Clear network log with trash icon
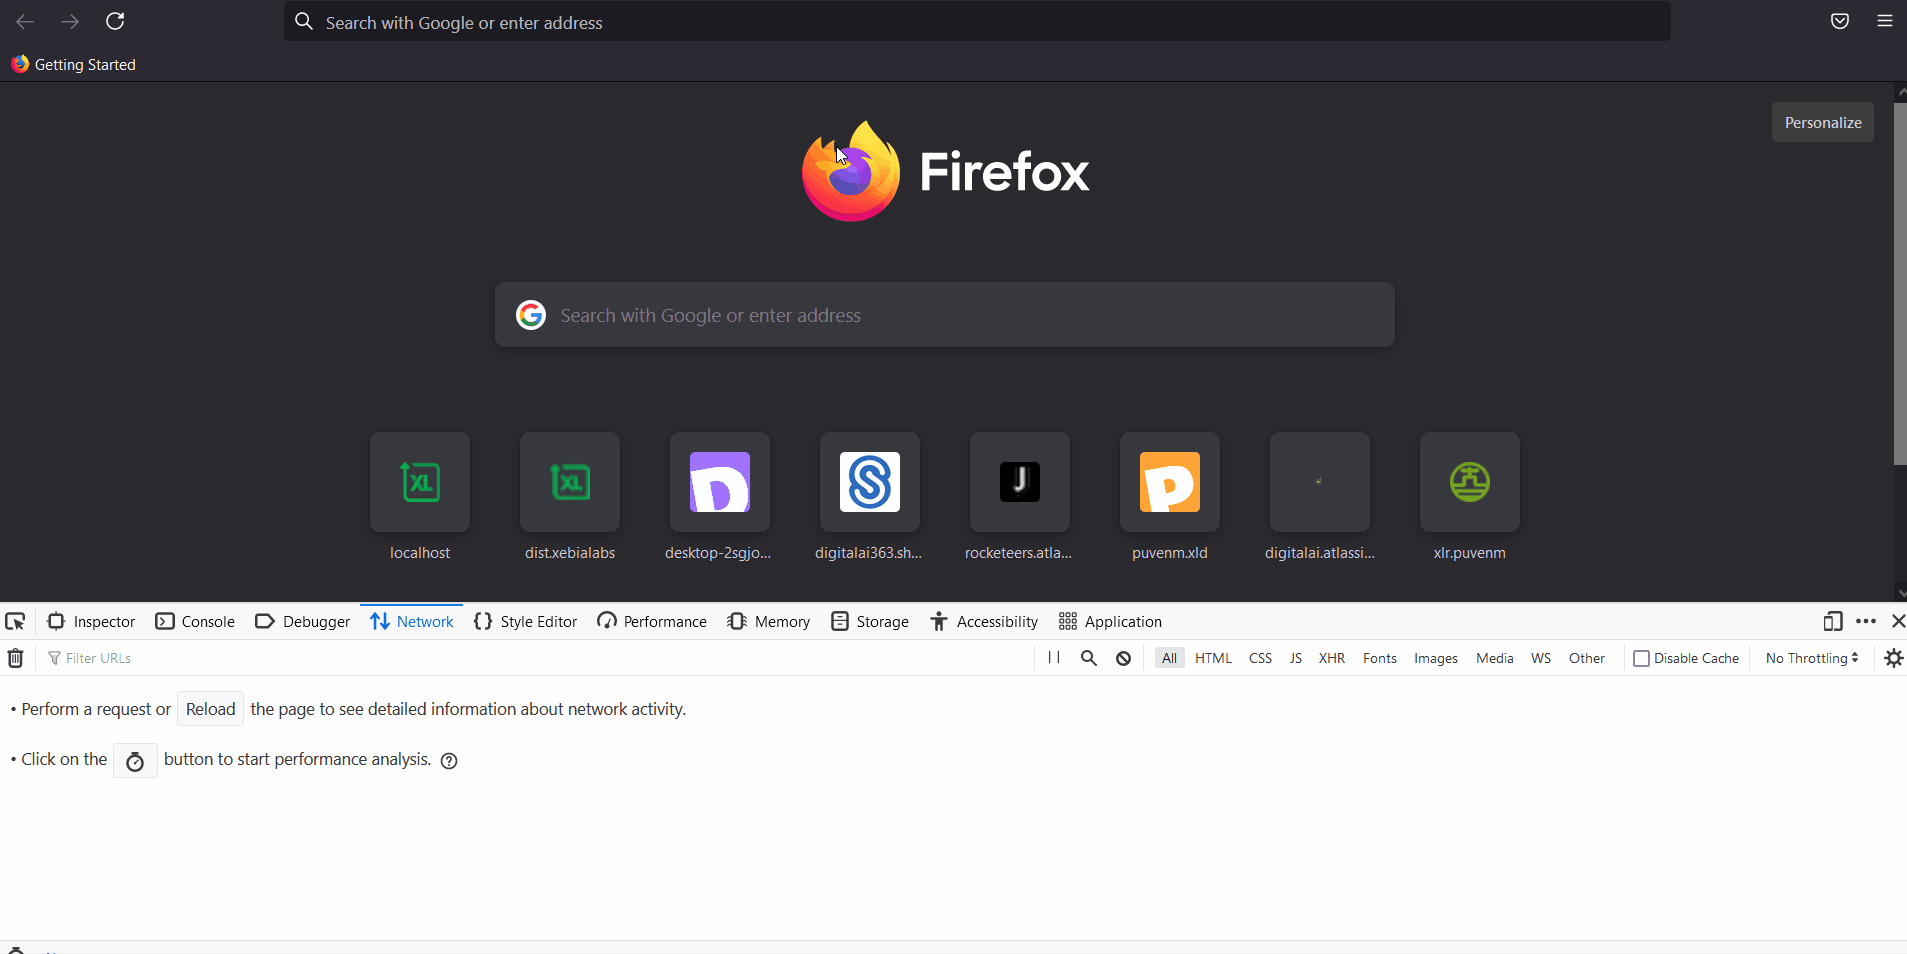Screen dimensions: 1907x954 pos(15,658)
